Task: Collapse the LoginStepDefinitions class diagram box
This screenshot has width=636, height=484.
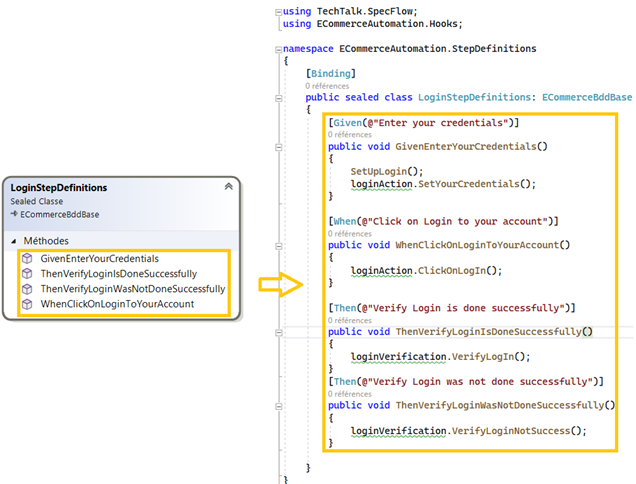Action: click(x=228, y=187)
